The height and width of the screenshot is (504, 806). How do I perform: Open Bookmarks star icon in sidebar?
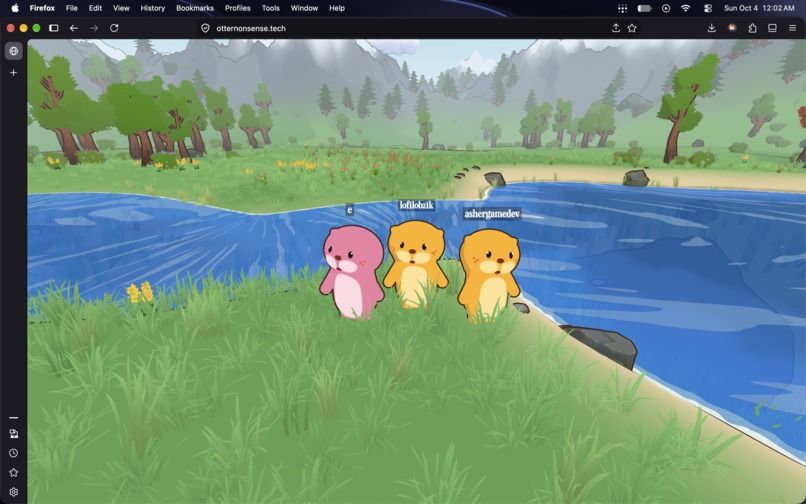[x=14, y=472]
